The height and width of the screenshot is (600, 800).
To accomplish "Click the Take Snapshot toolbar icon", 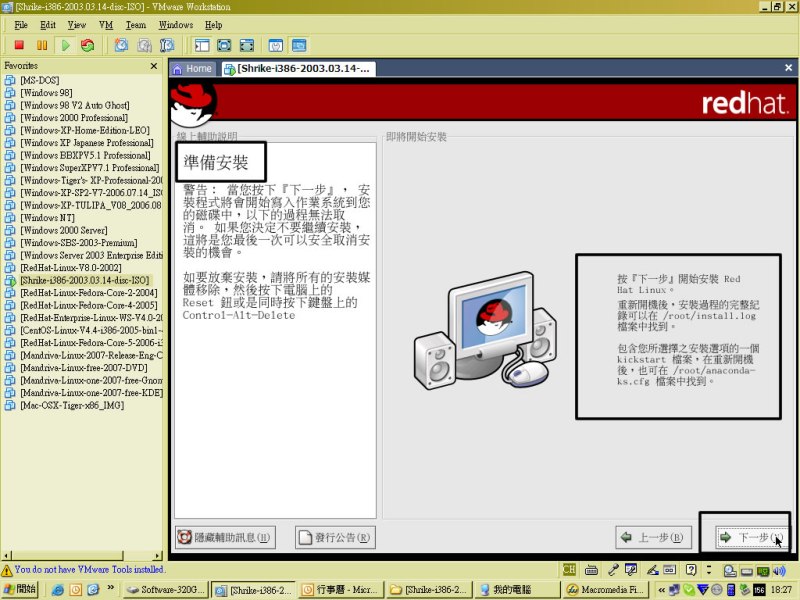I will [121, 45].
